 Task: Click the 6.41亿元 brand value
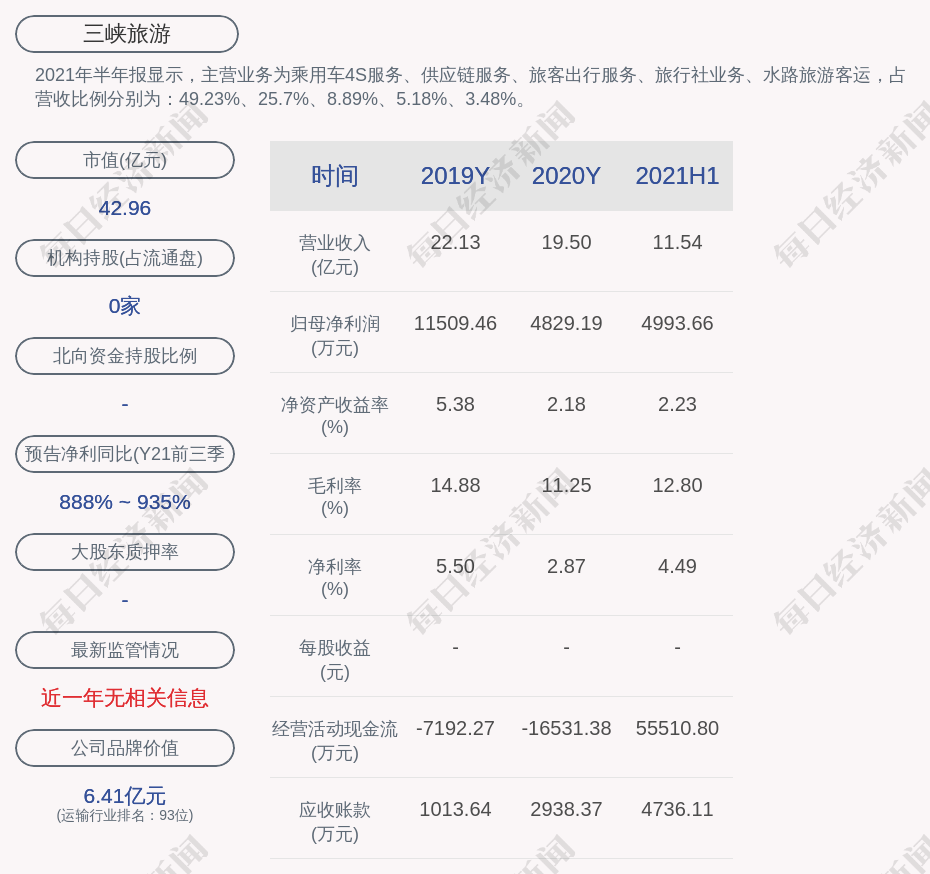tap(125, 796)
